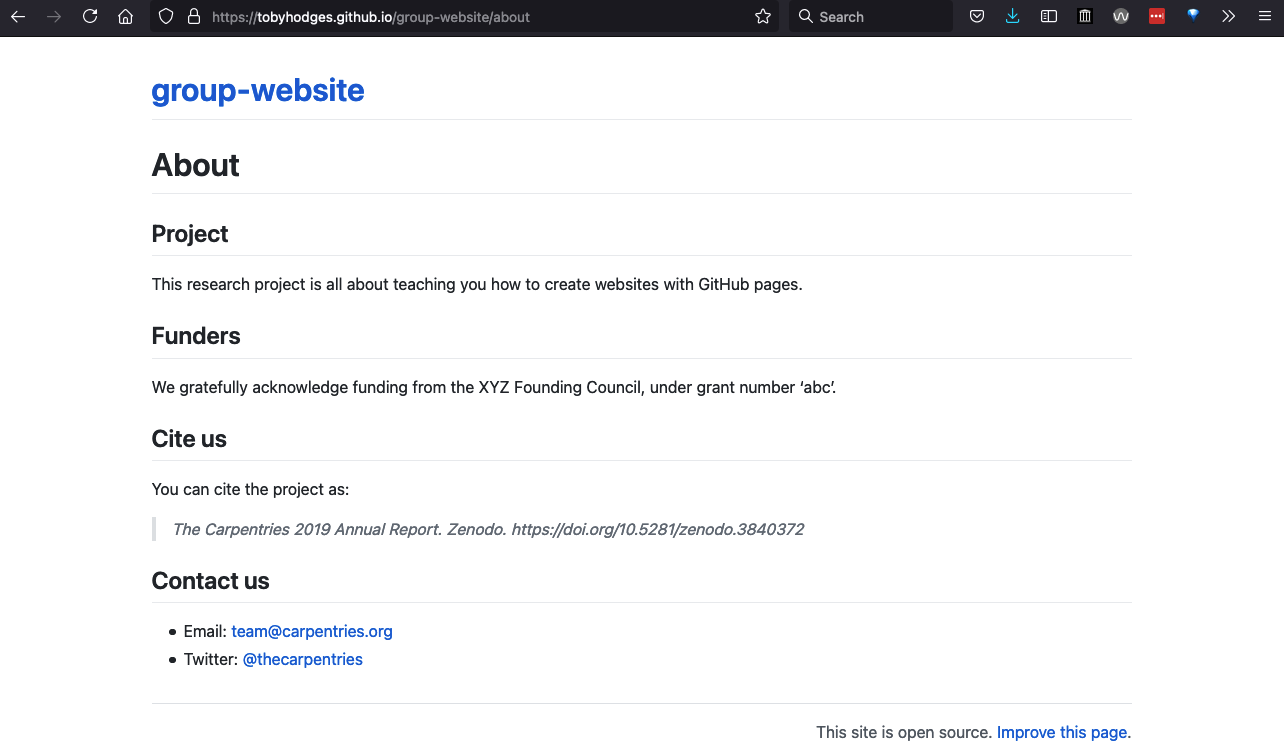
Task: Open the group-website title link
Action: pyautogui.click(x=258, y=90)
